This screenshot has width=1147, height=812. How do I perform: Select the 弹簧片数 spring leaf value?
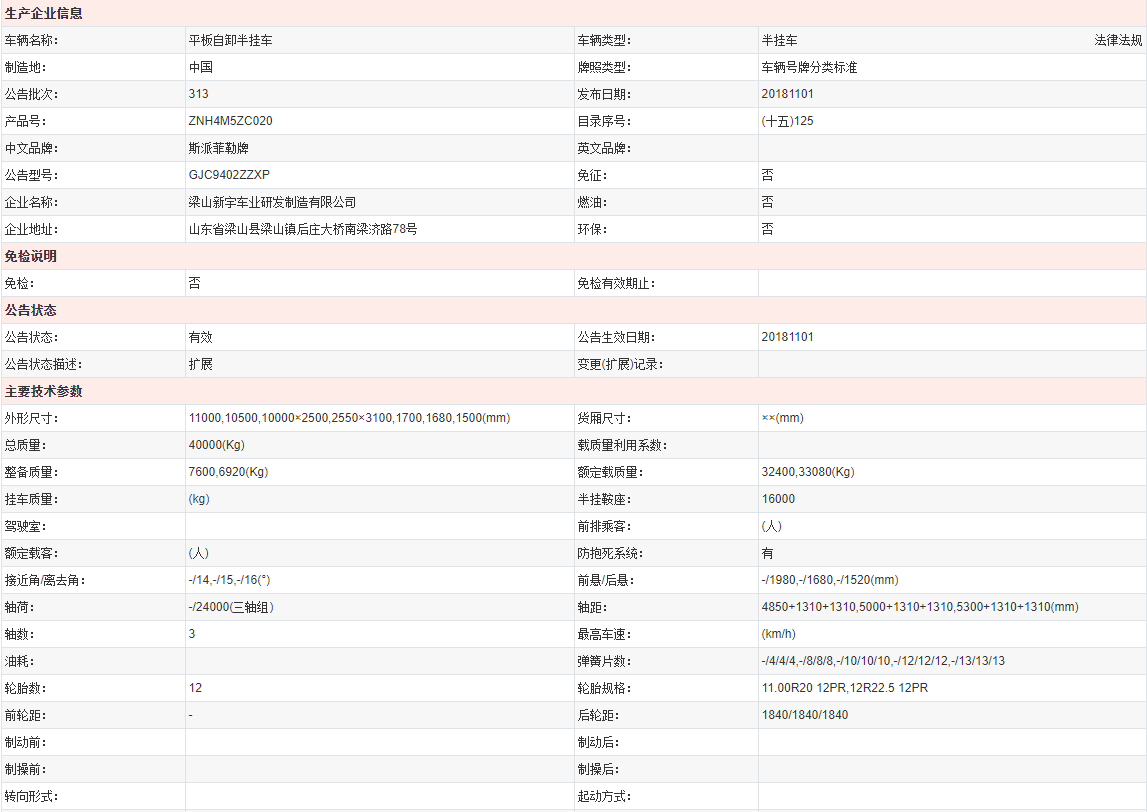point(882,661)
